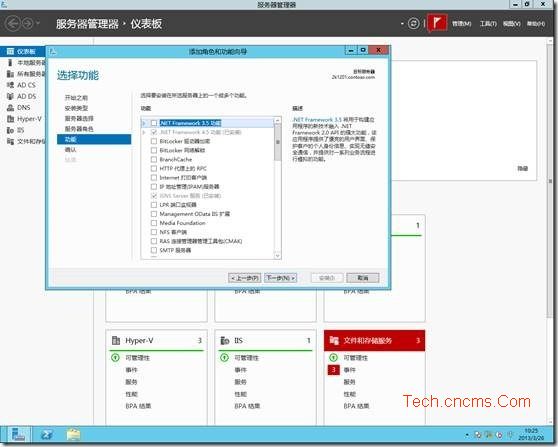This screenshot has height=447, width=558.
Task: Go to the 安装类型 wizard step
Action: coord(76,108)
